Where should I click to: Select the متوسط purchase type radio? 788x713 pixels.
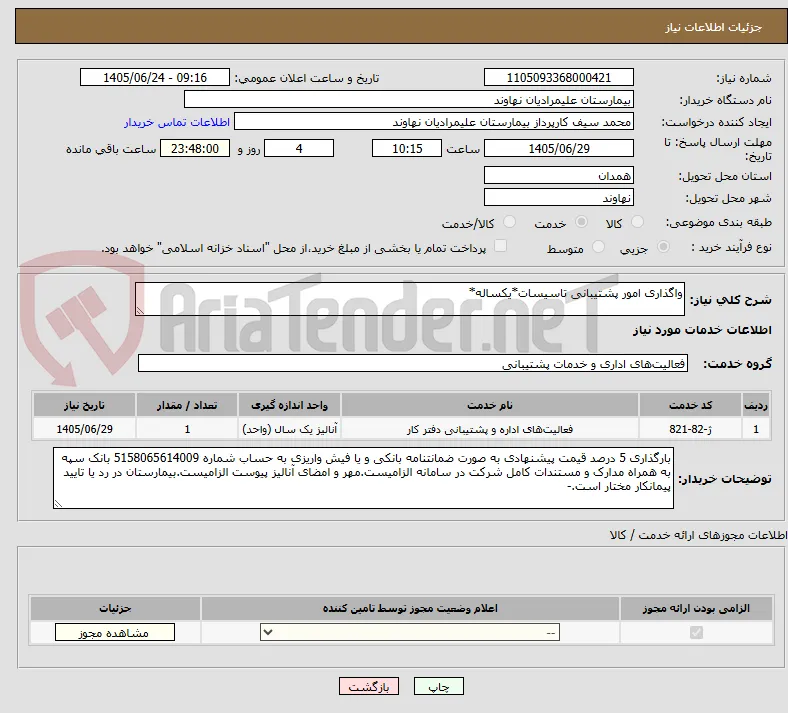(598, 246)
